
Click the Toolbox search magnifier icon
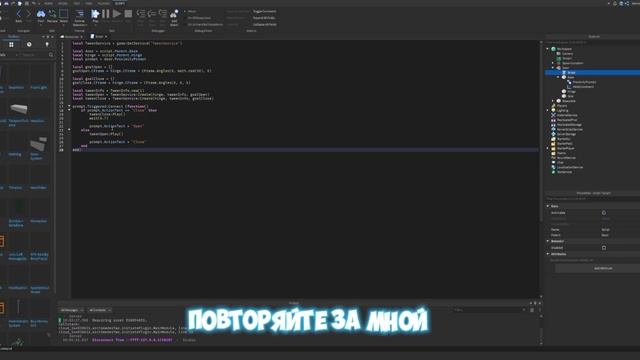(x=51, y=55)
